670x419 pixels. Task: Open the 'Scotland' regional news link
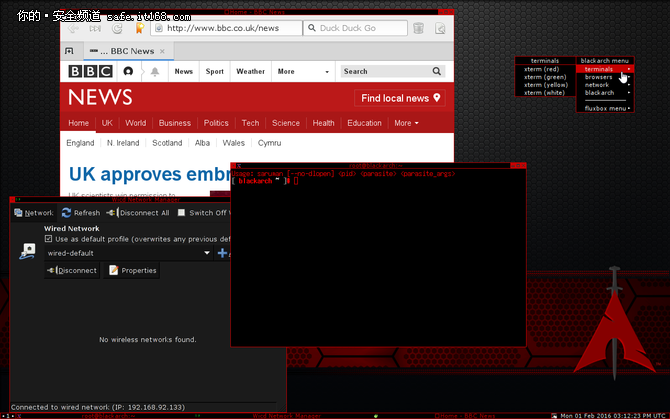point(167,143)
